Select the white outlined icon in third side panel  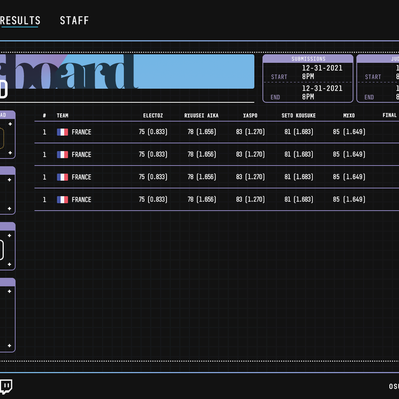(2, 250)
